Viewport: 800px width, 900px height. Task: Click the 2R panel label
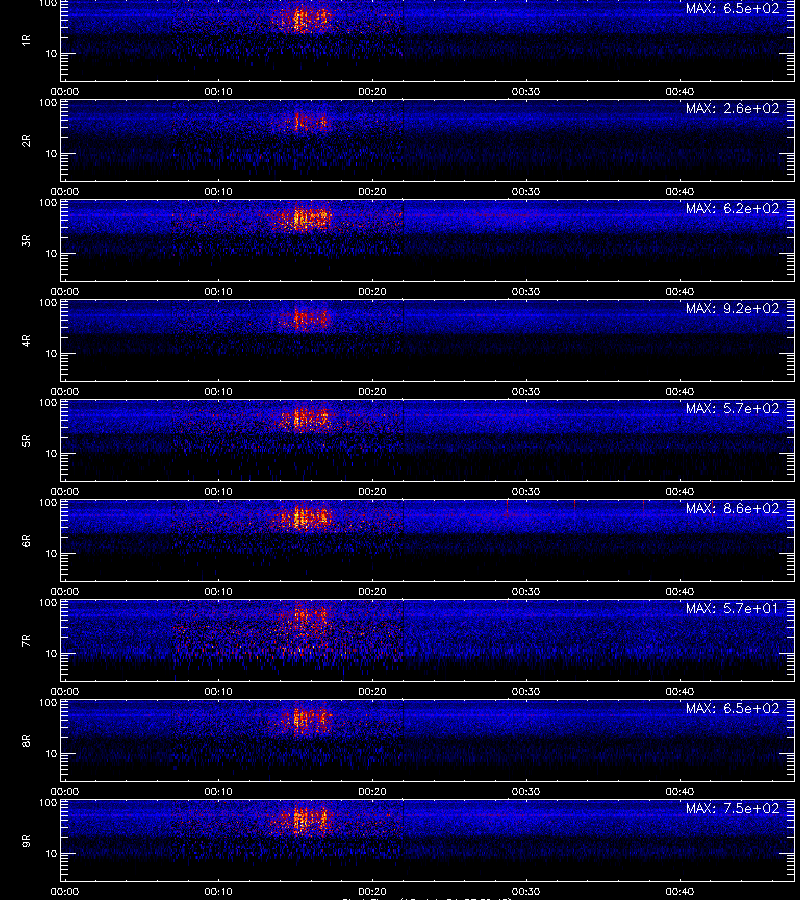click(26, 141)
